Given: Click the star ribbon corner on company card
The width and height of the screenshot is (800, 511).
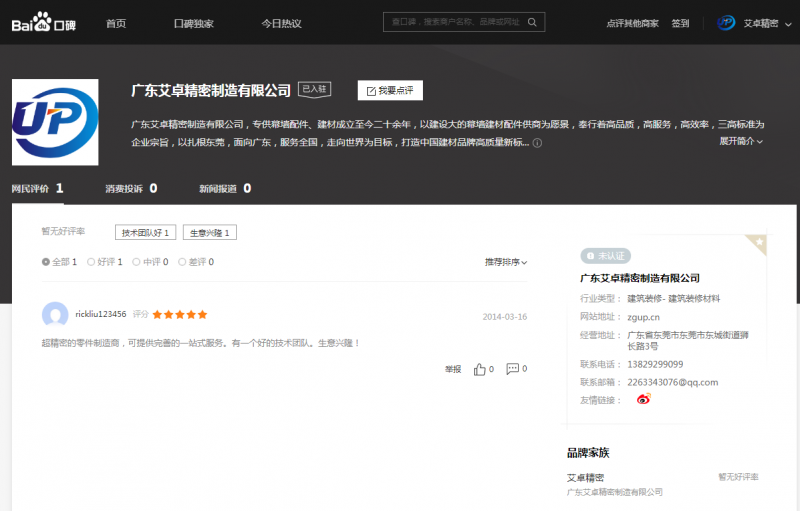Looking at the screenshot, I should click(x=758, y=242).
